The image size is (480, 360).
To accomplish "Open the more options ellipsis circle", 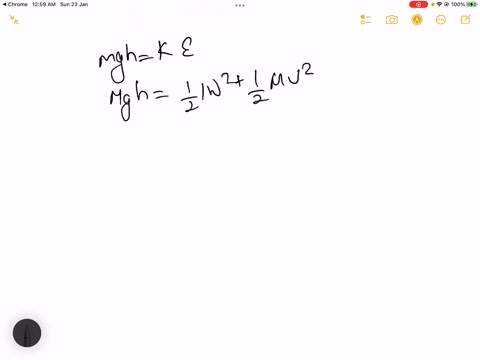I will click(441, 20).
